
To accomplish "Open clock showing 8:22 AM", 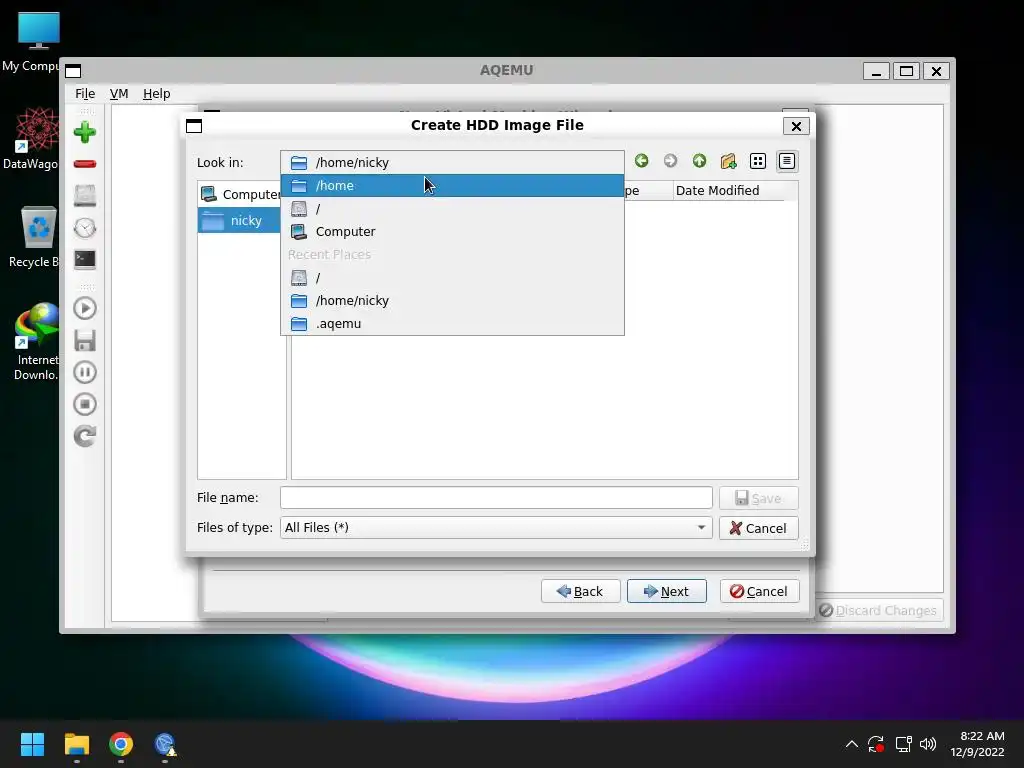I will [x=978, y=744].
